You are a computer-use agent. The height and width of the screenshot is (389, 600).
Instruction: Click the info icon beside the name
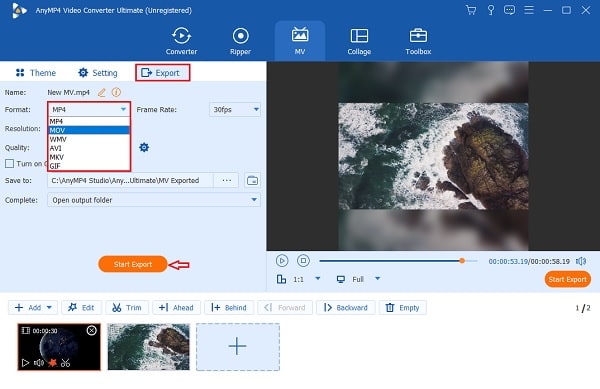click(116, 93)
